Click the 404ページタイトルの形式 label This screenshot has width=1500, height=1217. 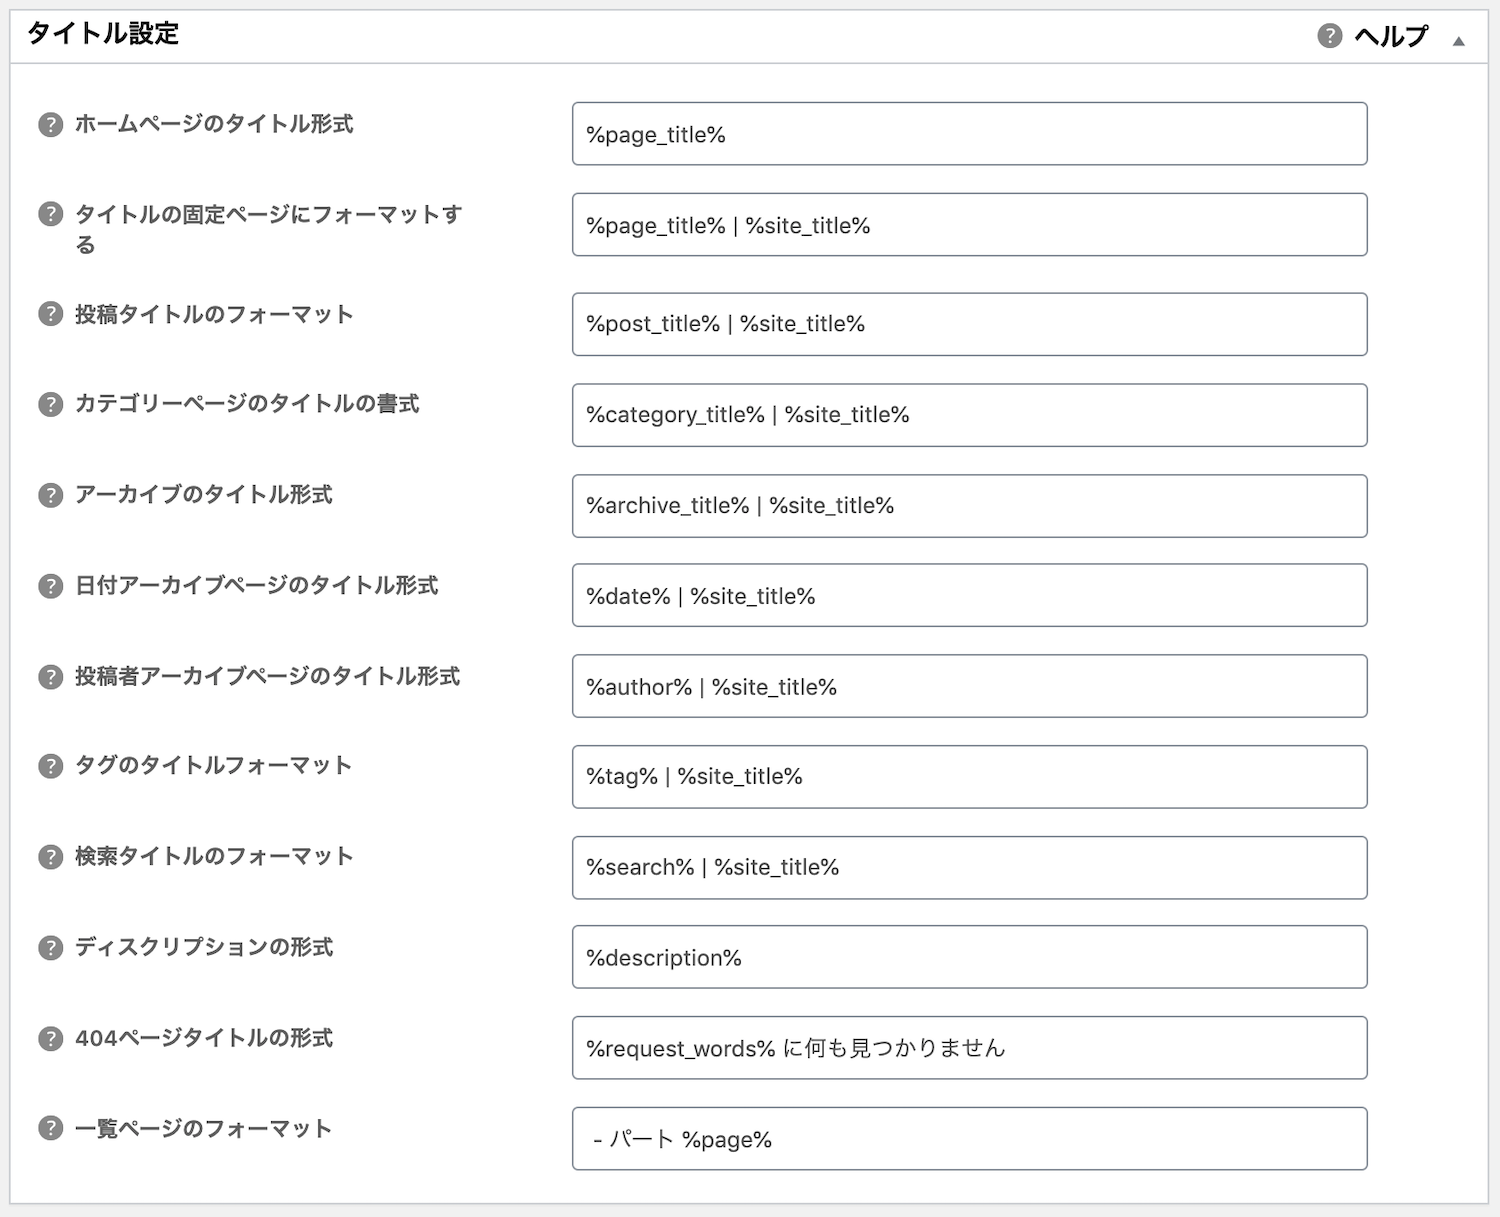click(204, 1039)
